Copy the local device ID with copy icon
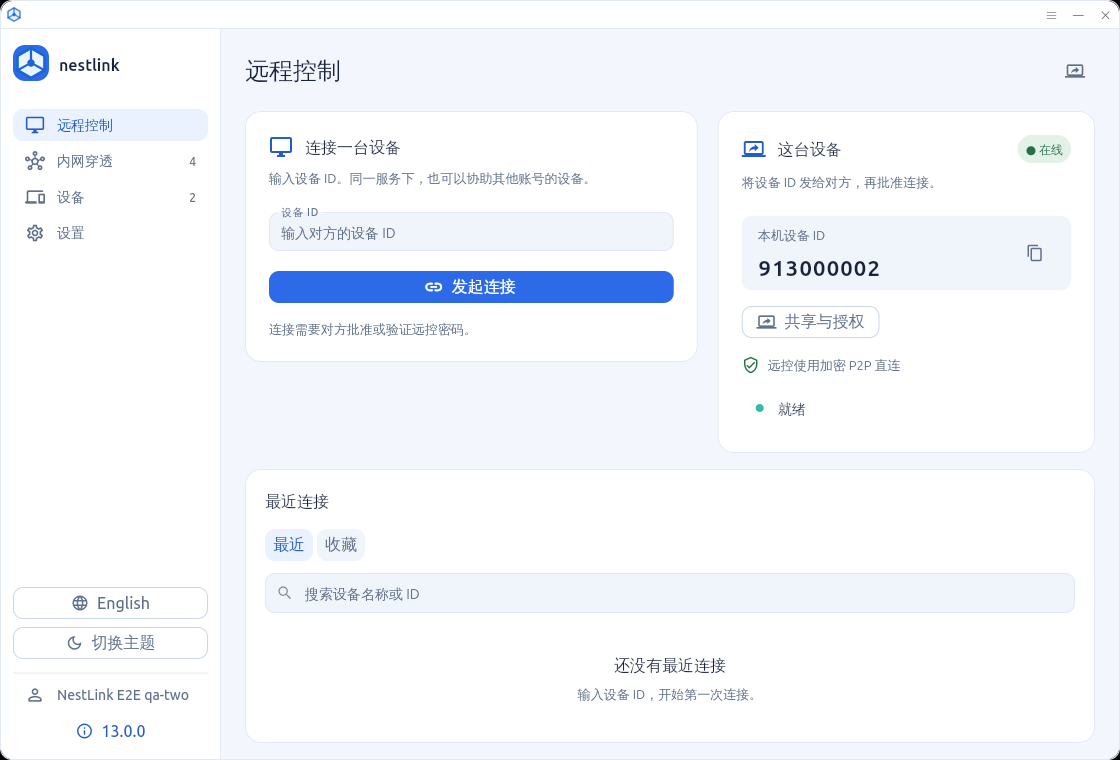 click(x=1034, y=253)
